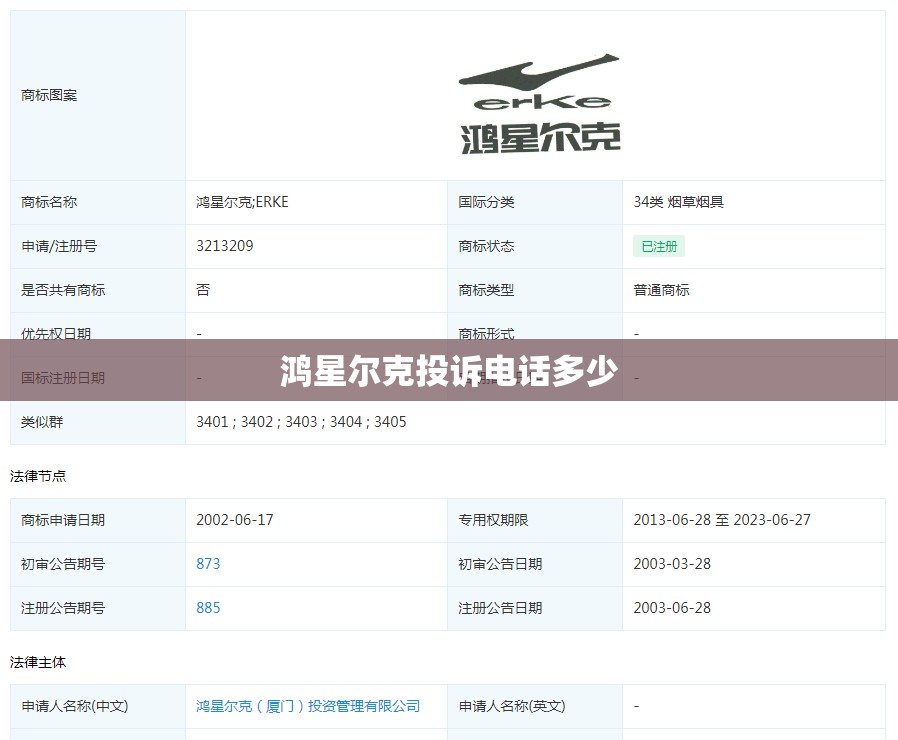898x740 pixels.
Task: Click the 初审公告期号 label
Action: (x=63, y=564)
